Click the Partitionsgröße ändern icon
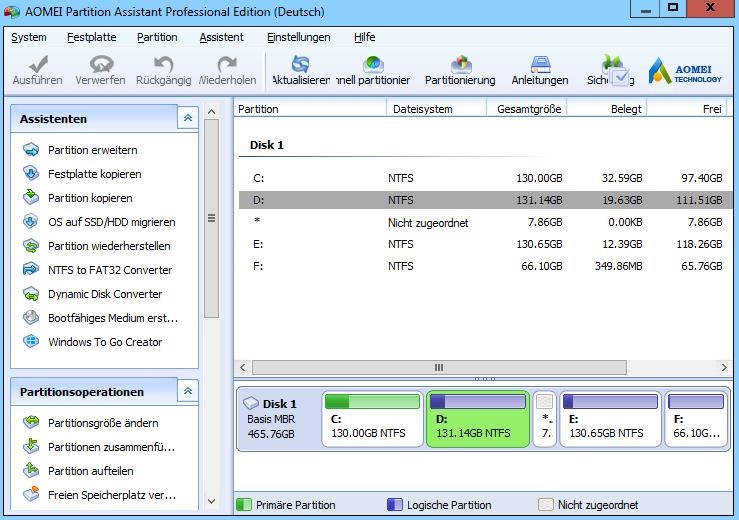 (31, 422)
